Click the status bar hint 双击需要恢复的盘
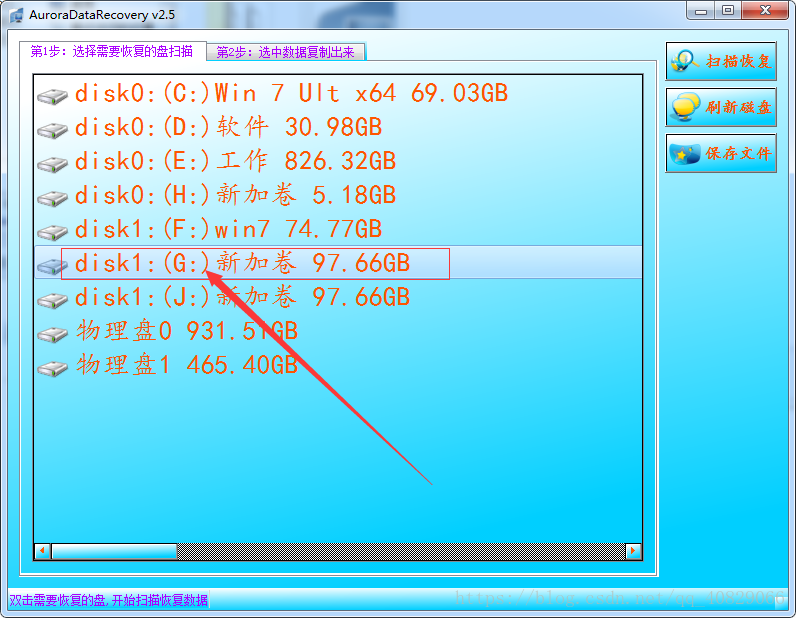The width and height of the screenshot is (796, 618). pos(109,600)
